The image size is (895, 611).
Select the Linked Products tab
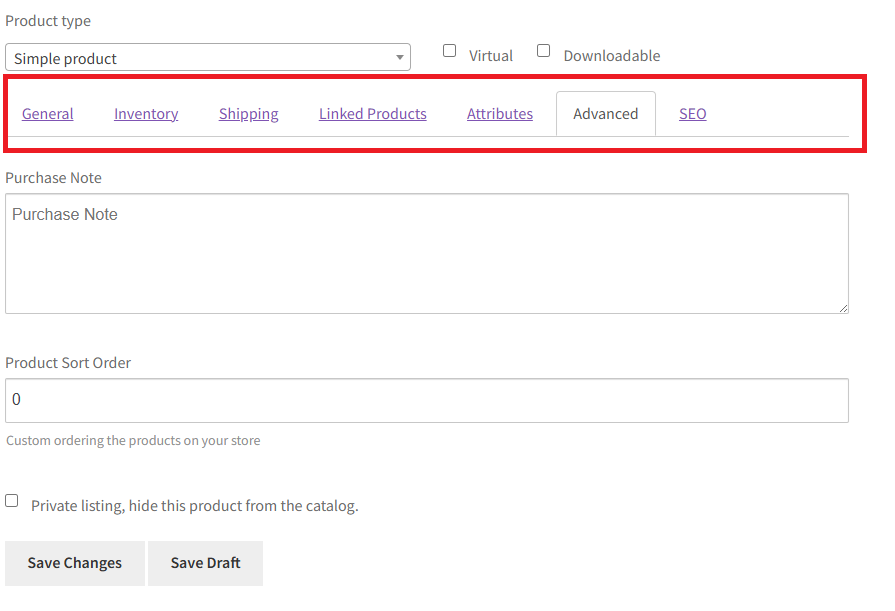373,114
